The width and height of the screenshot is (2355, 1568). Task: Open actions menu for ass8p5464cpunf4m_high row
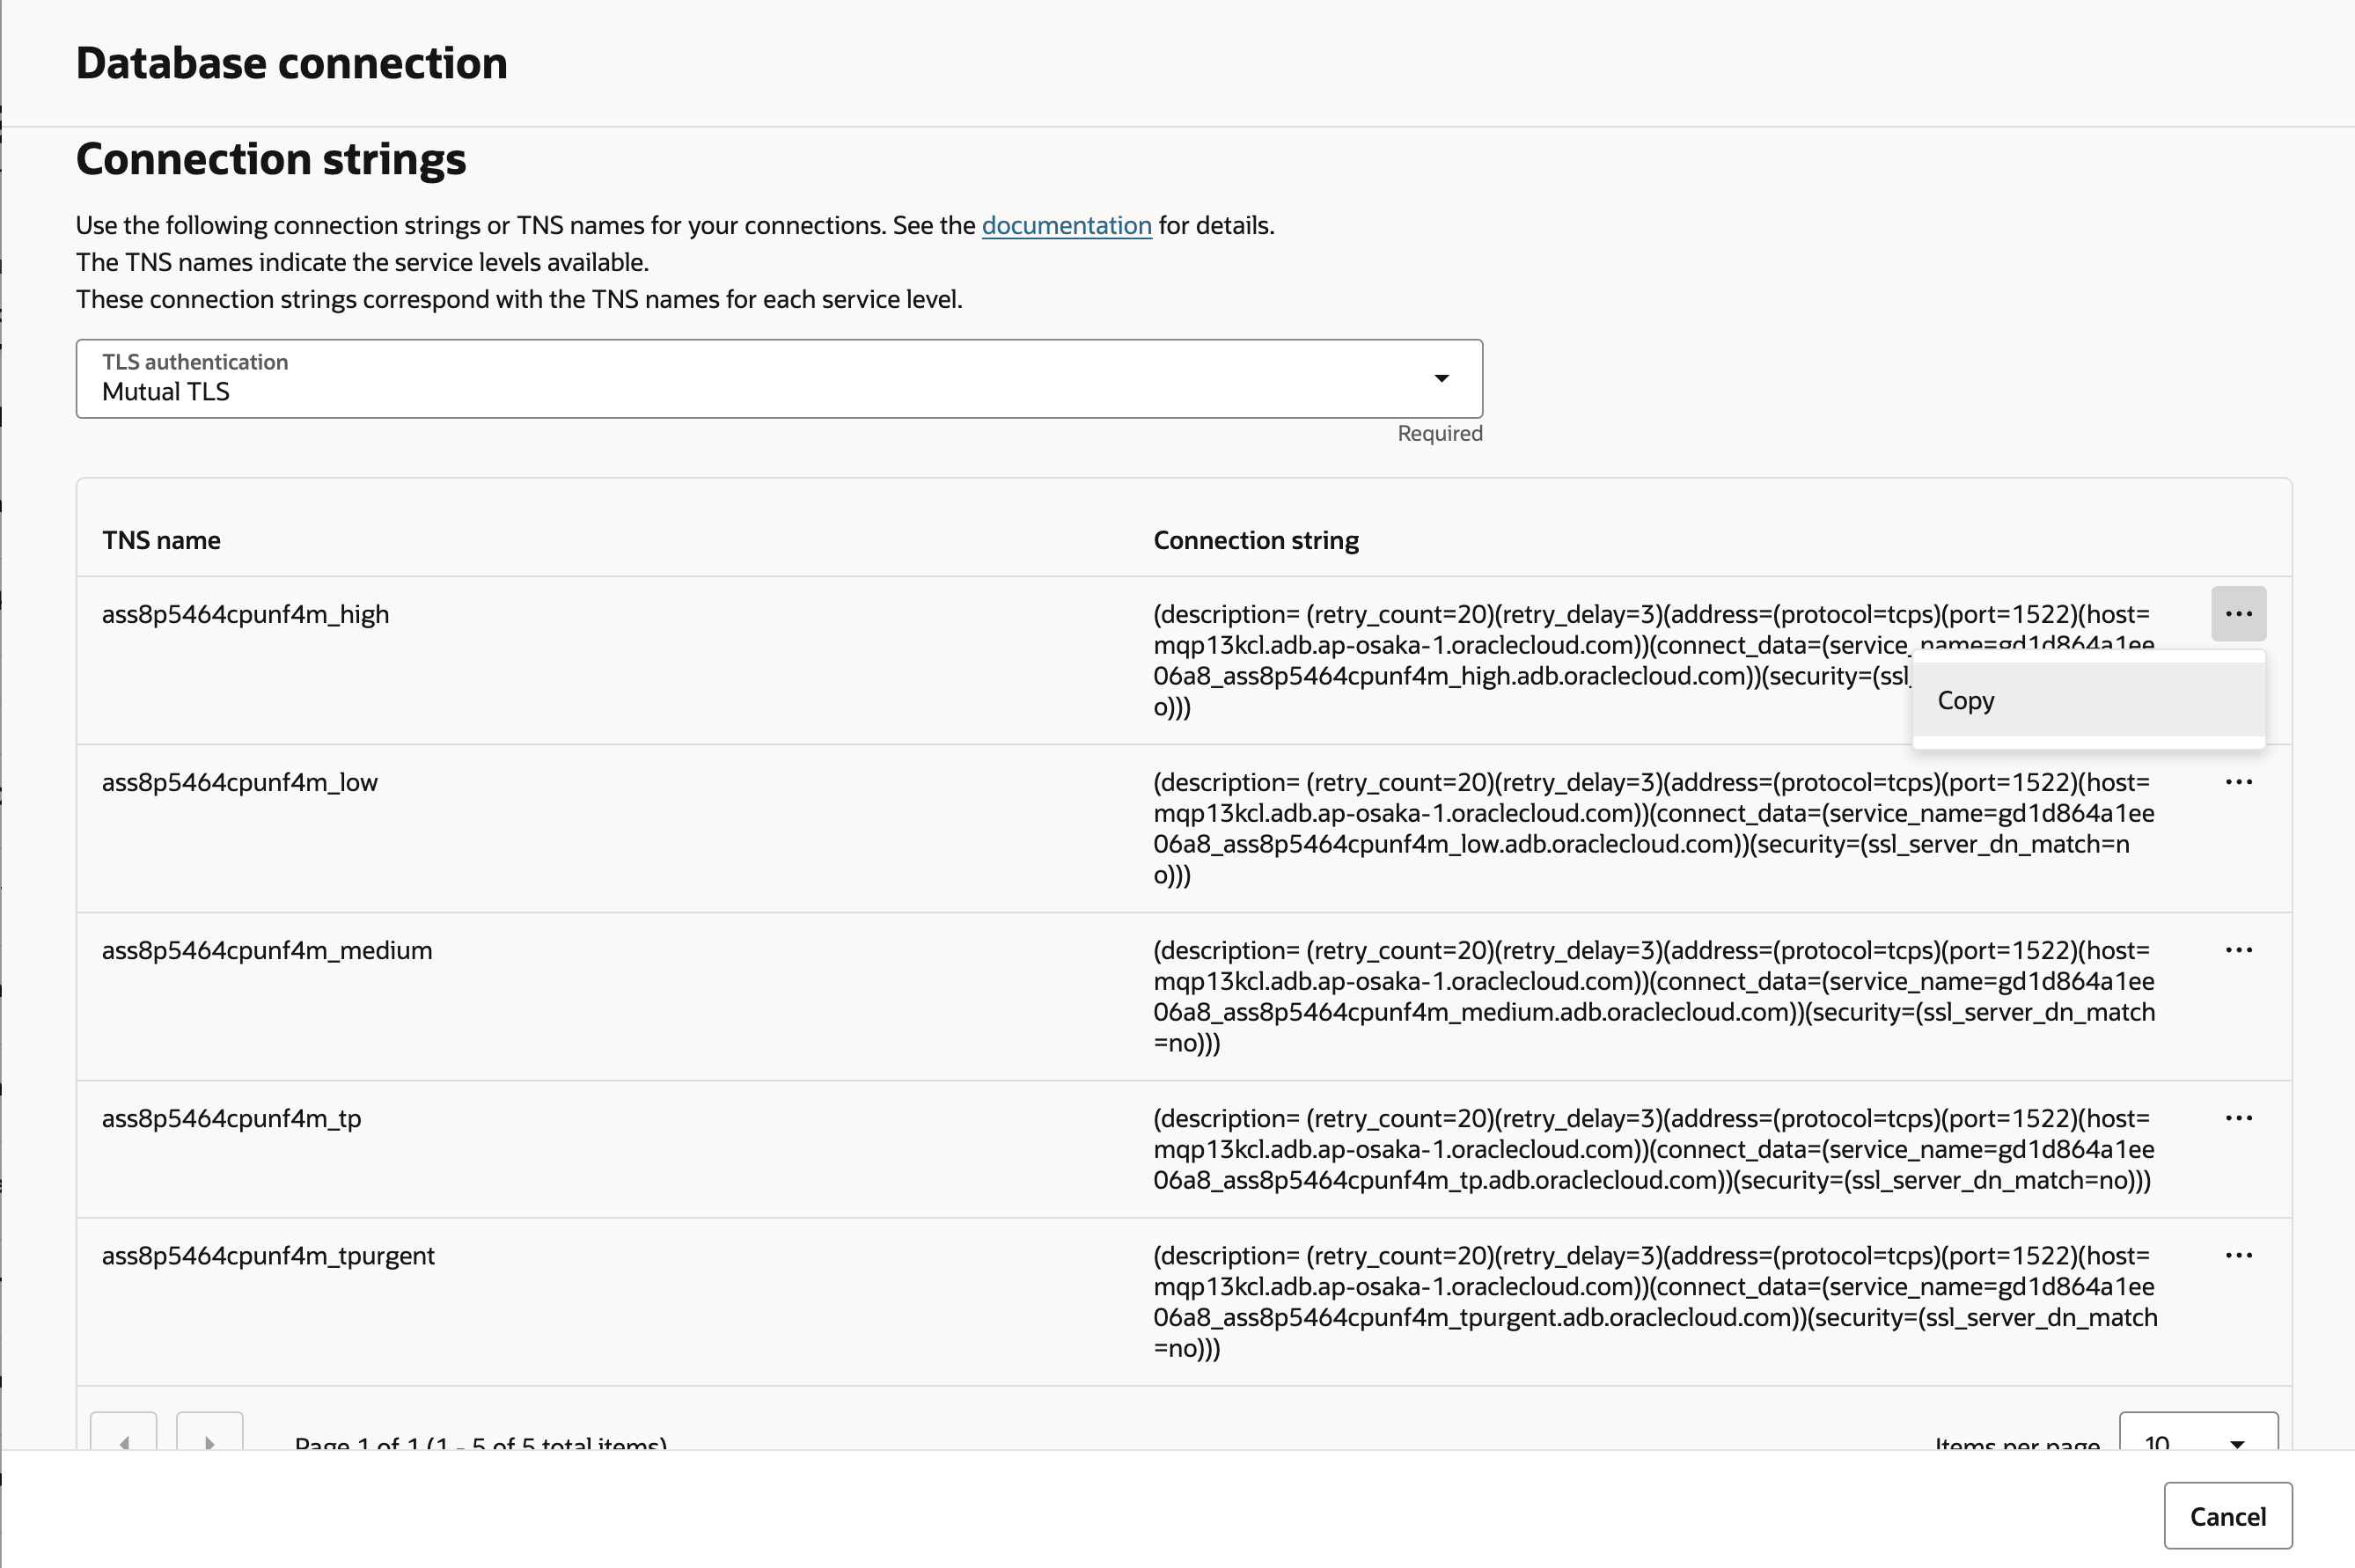(2238, 613)
